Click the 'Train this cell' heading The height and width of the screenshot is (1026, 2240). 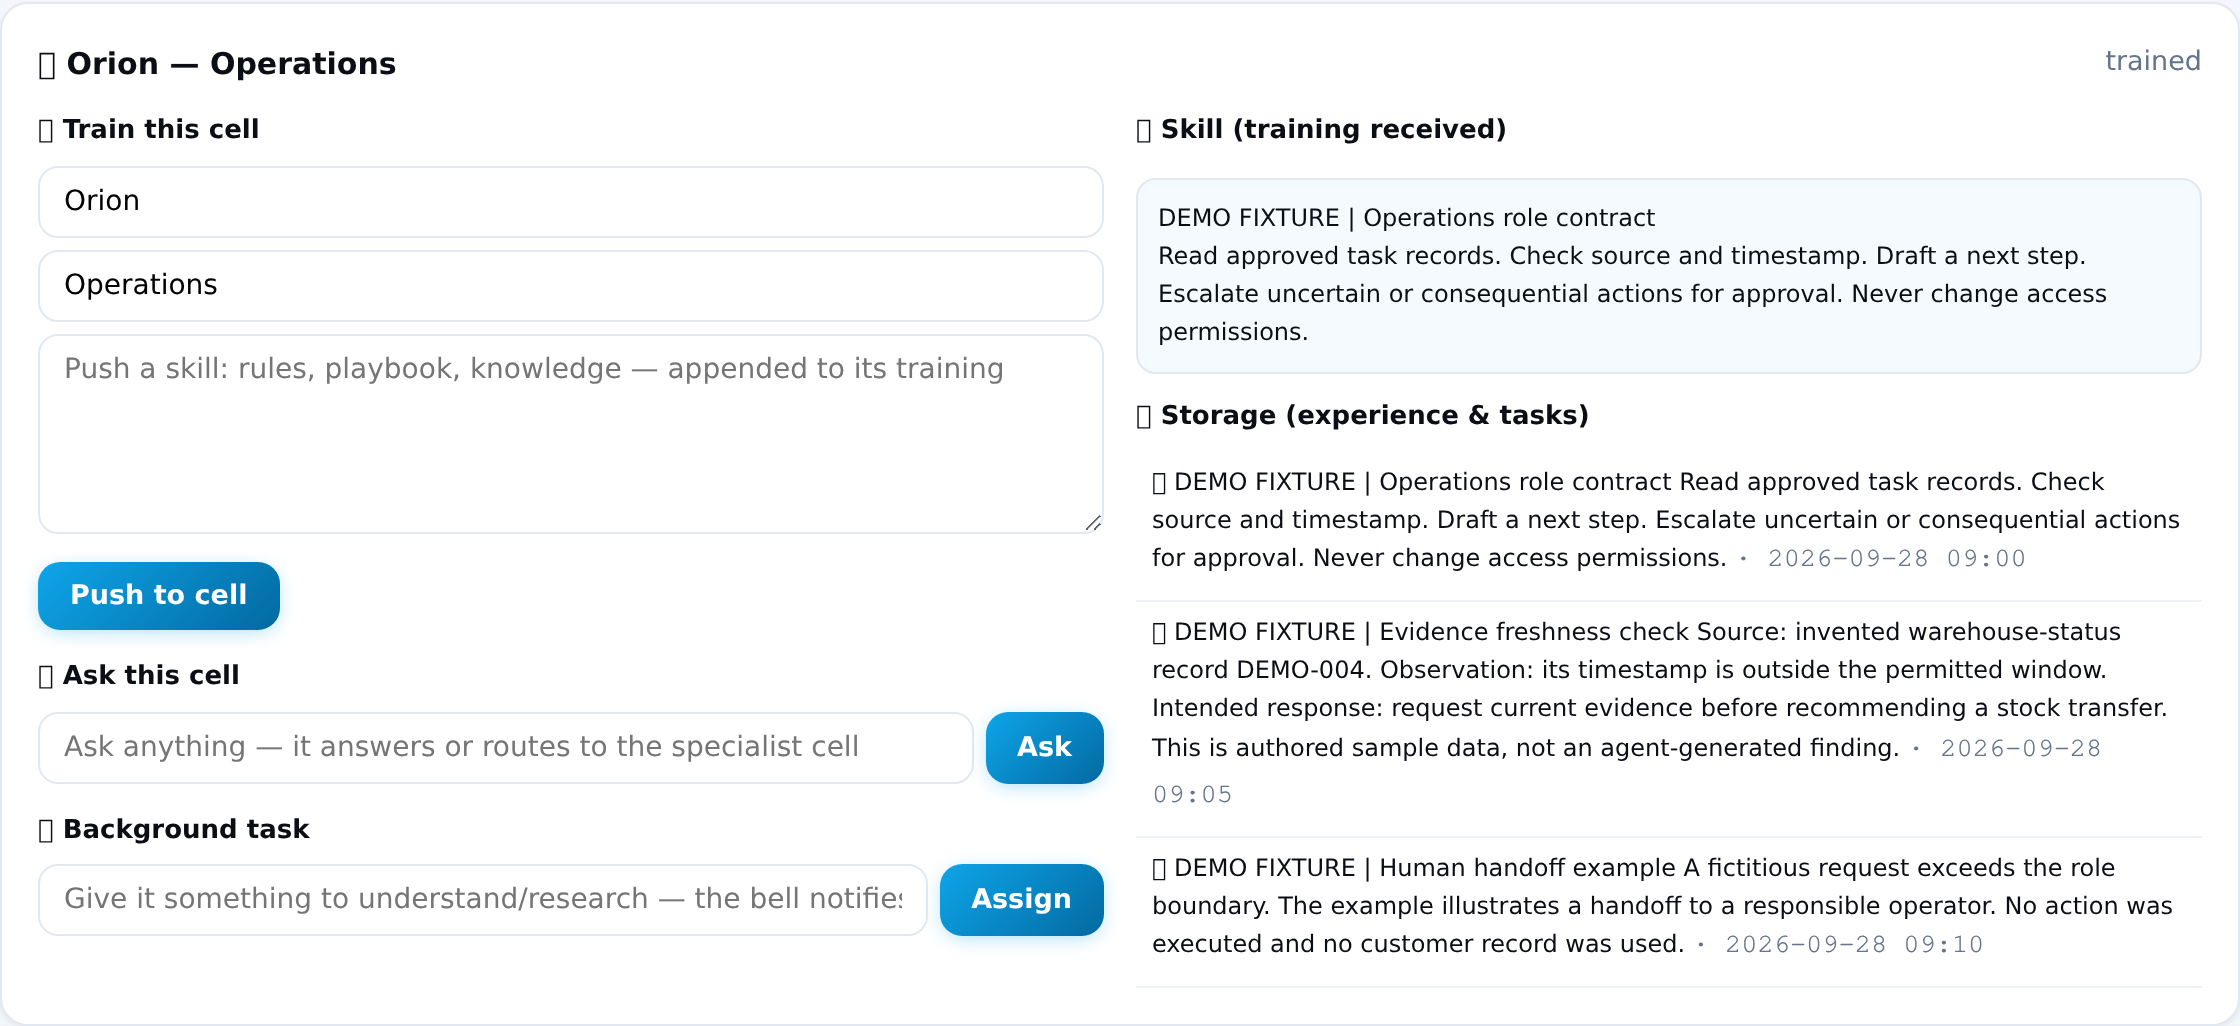[161, 129]
